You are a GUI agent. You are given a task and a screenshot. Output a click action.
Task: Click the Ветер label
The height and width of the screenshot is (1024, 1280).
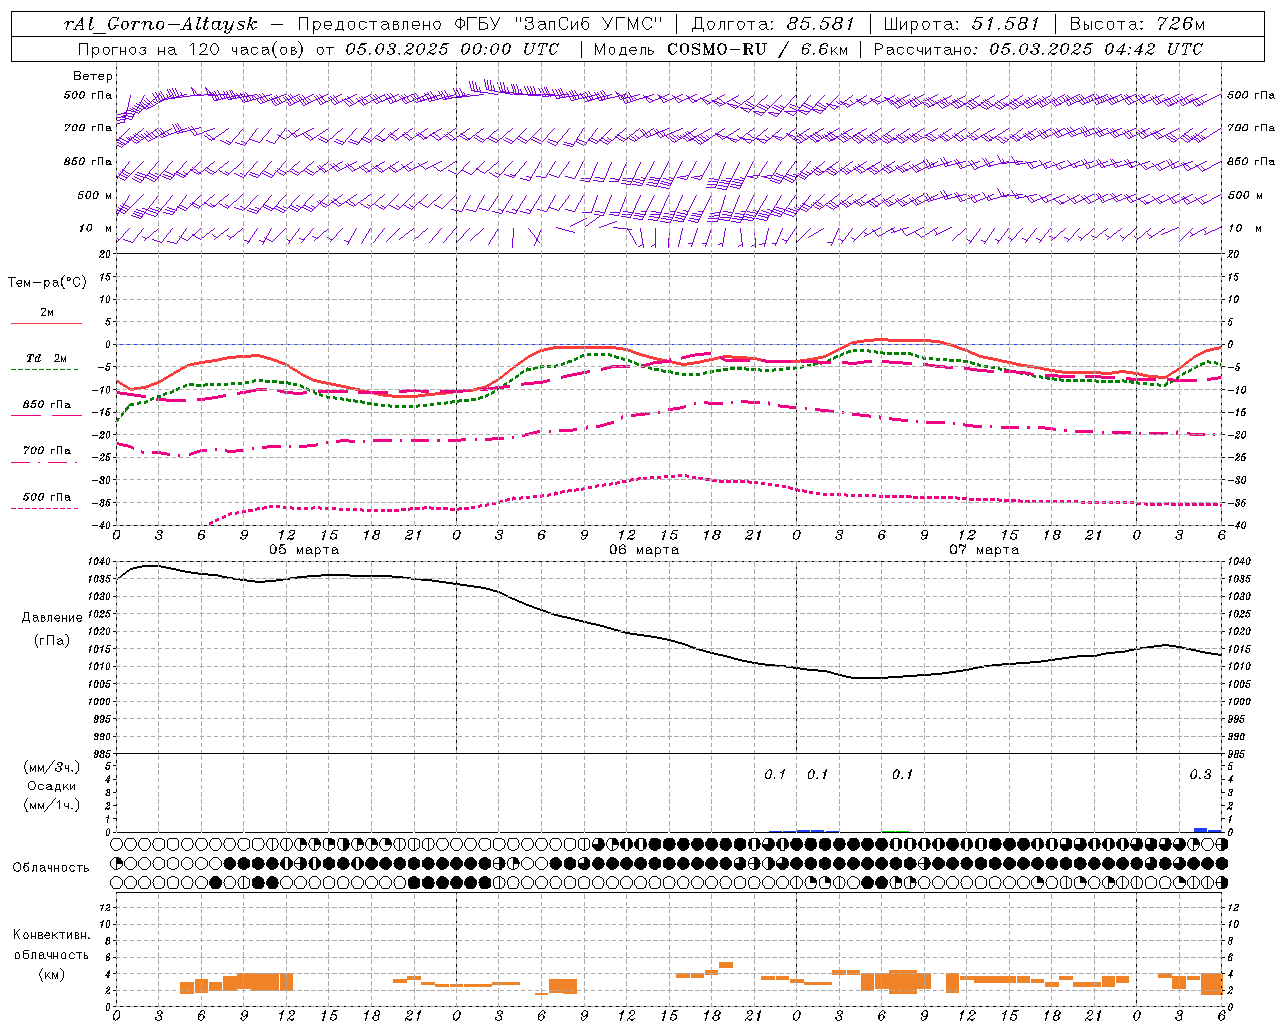(93, 76)
